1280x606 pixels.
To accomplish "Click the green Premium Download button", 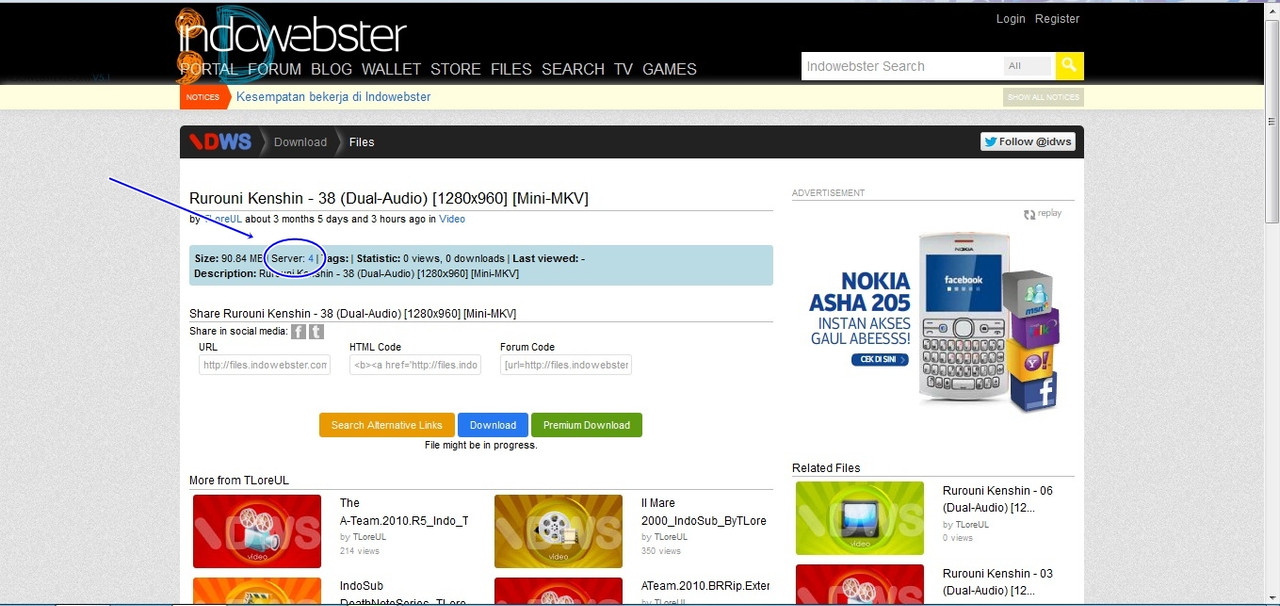I will pyautogui.click(x=586, y=425).
